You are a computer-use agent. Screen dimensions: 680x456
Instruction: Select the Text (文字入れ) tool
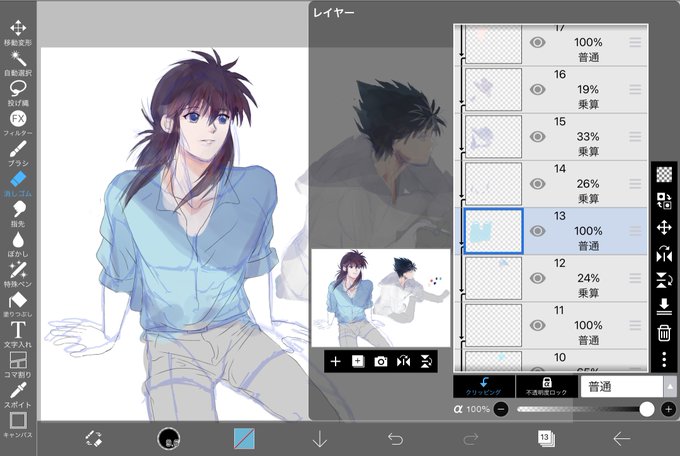coord(18,335)
